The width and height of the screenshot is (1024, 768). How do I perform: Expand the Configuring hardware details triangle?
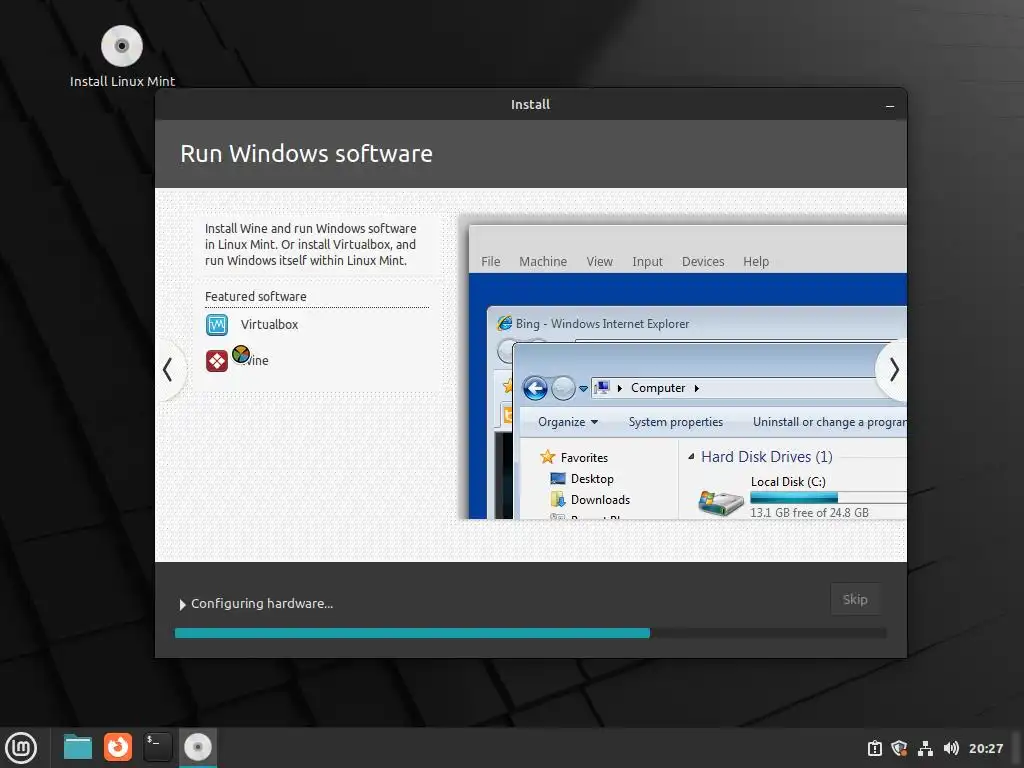click(x=182, y=605)
